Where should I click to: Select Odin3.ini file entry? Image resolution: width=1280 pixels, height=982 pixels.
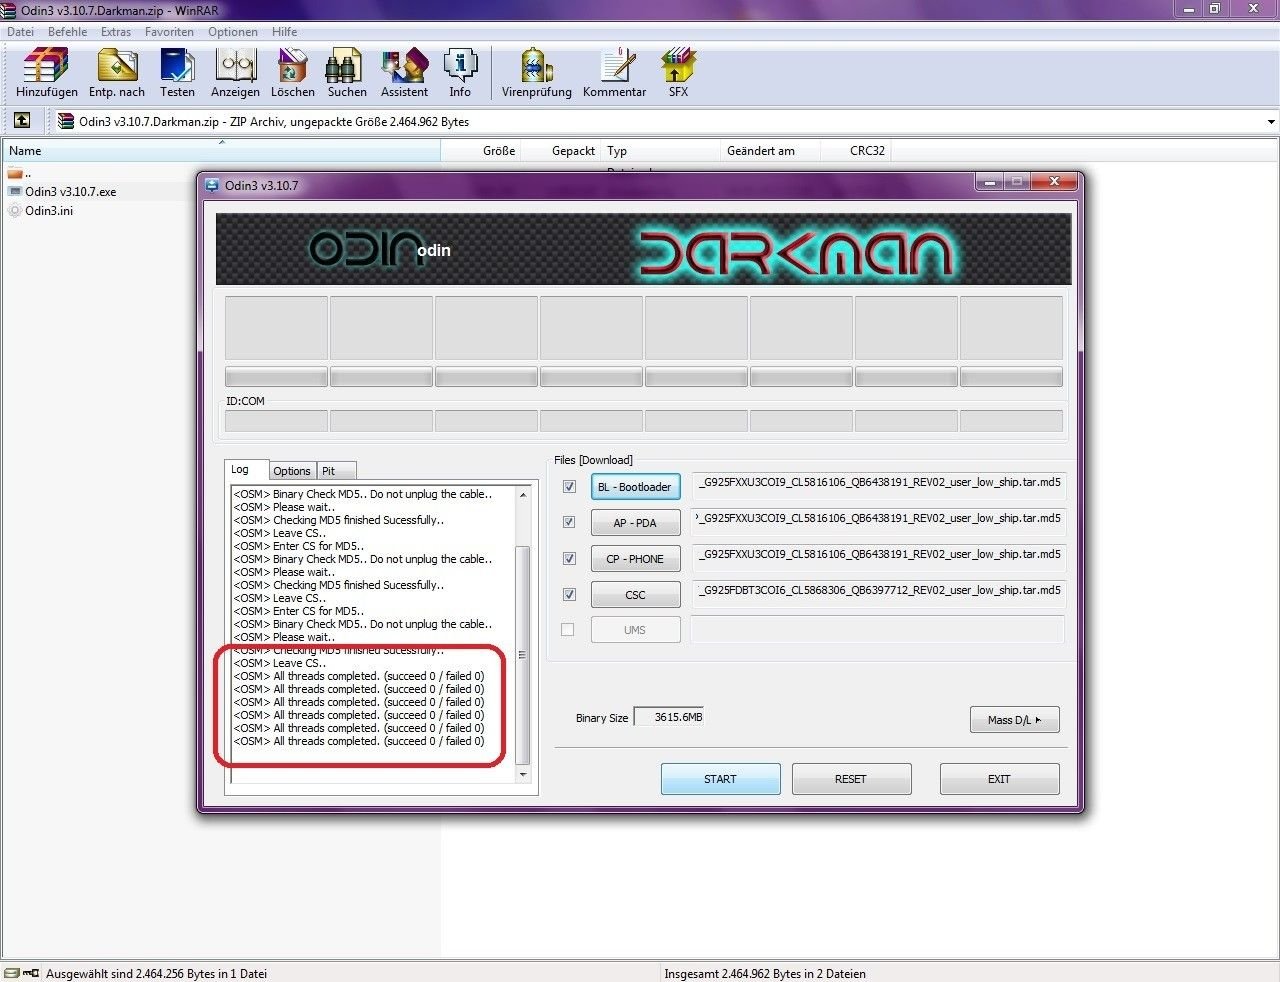pos(41,211)
